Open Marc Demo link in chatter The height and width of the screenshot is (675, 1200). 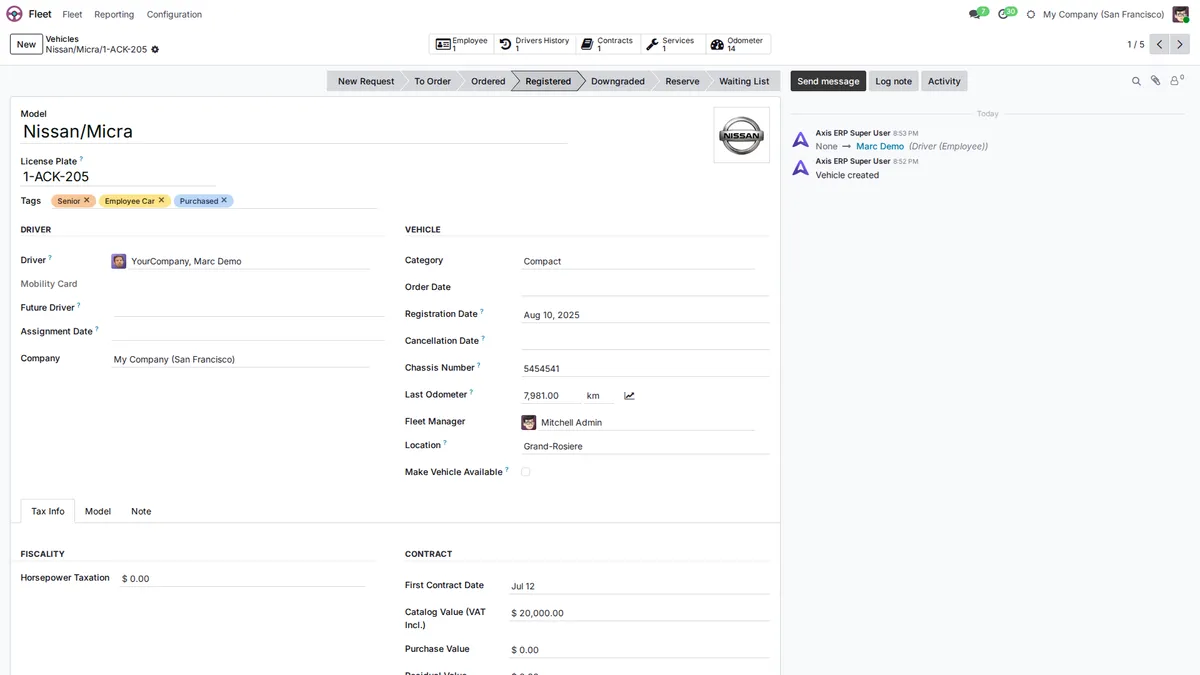click(880, 146)
